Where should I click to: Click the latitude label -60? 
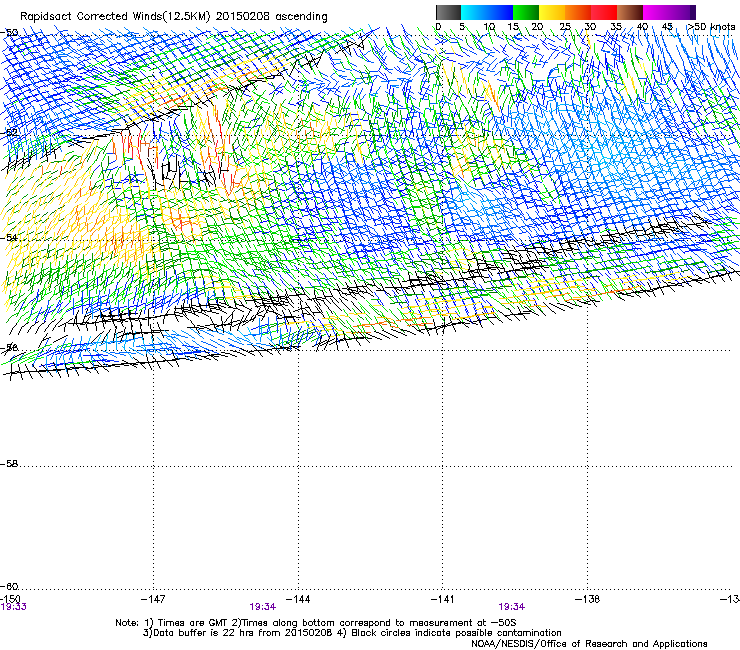pyautogui.click(x=9, y=586)
